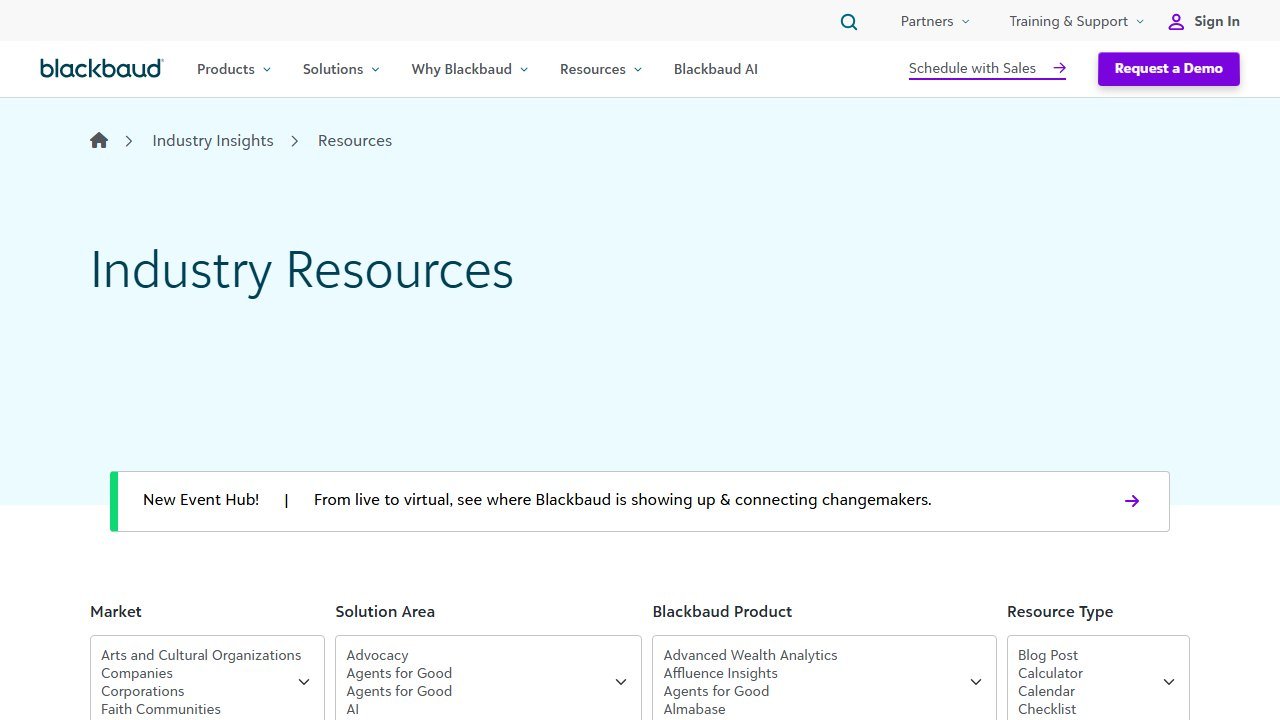Select Companies in Market list
The image size is (1280, 720).
click(x=137, y=673)
